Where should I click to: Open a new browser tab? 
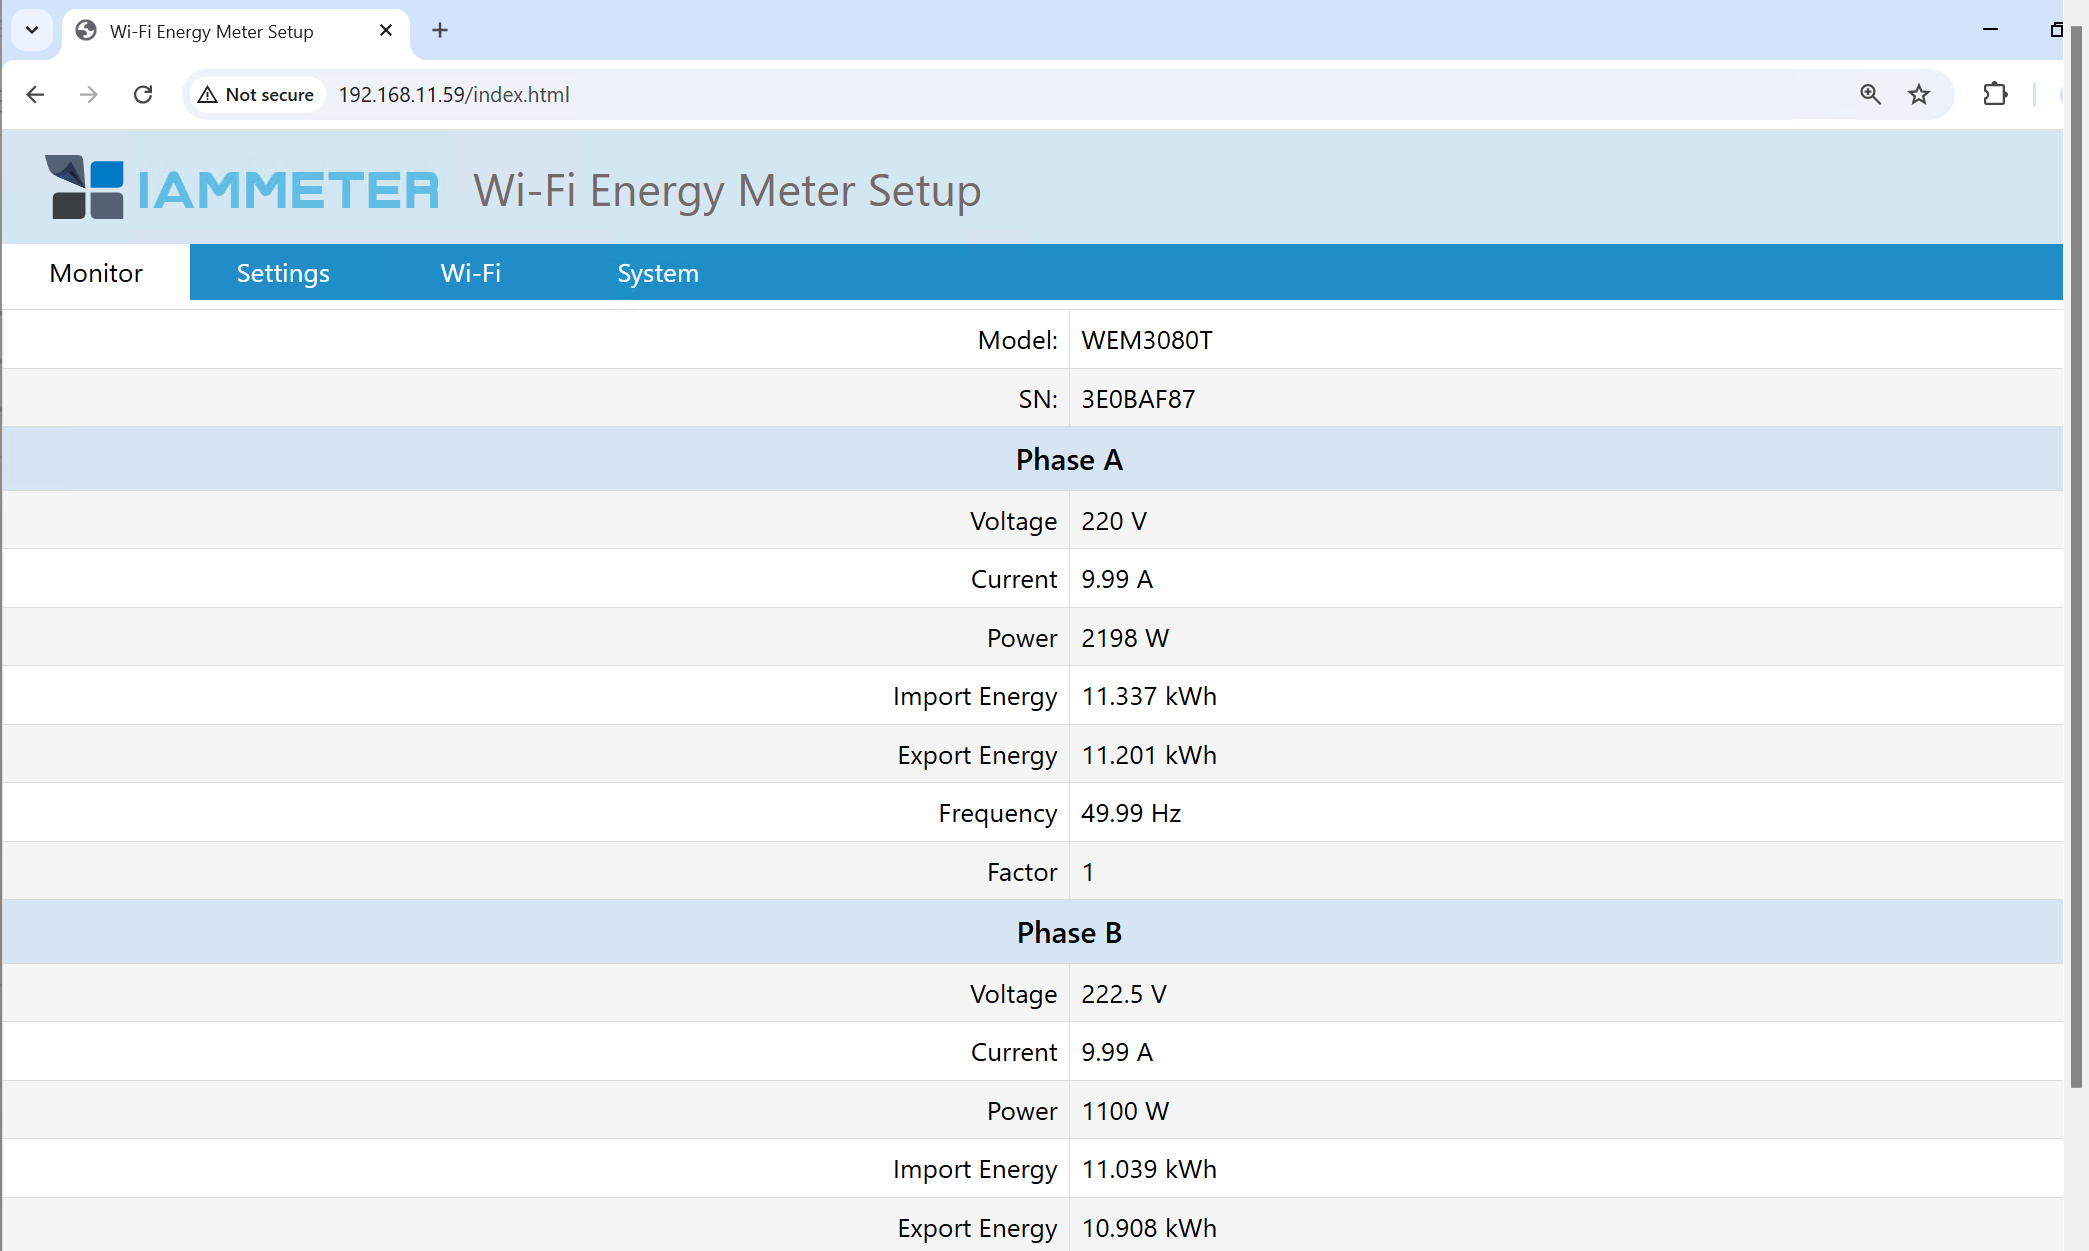pyautogui.click(x=440, y=31)
